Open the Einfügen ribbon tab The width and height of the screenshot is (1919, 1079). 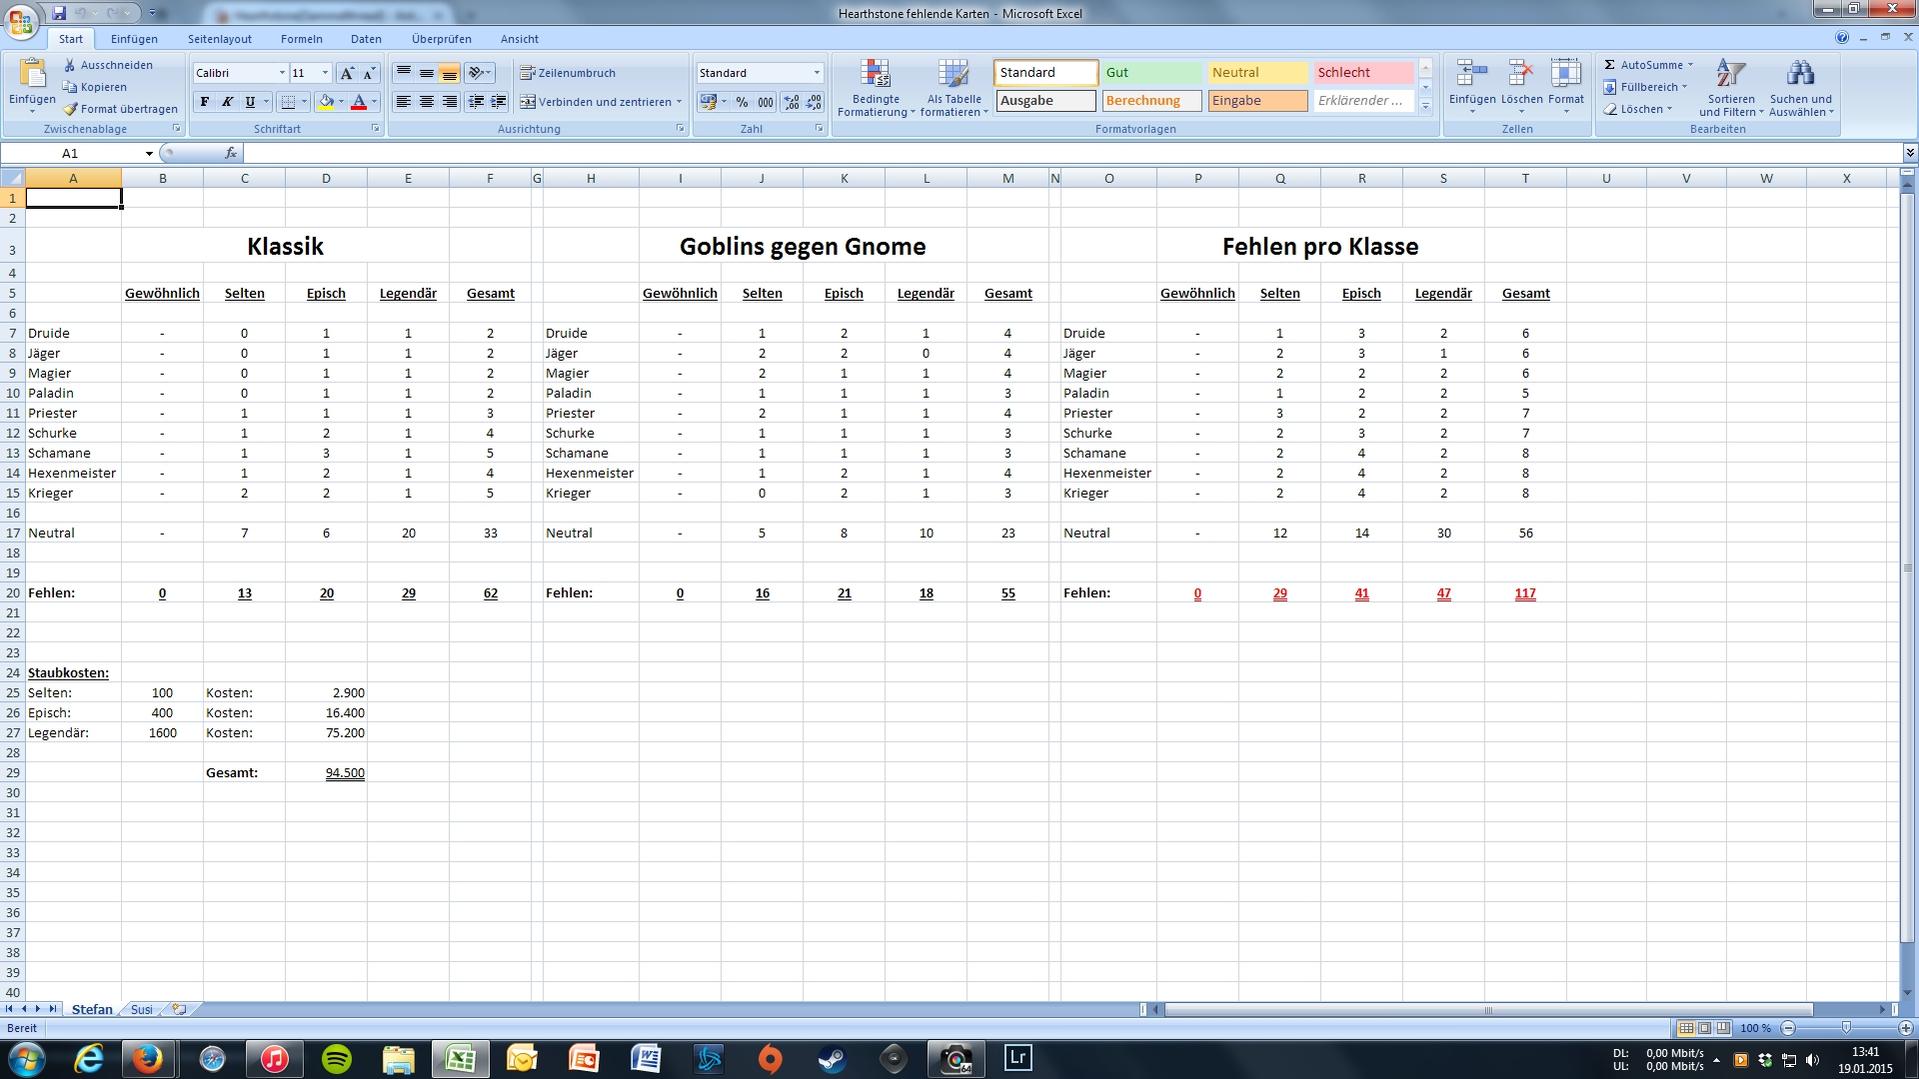coord(134,39)
